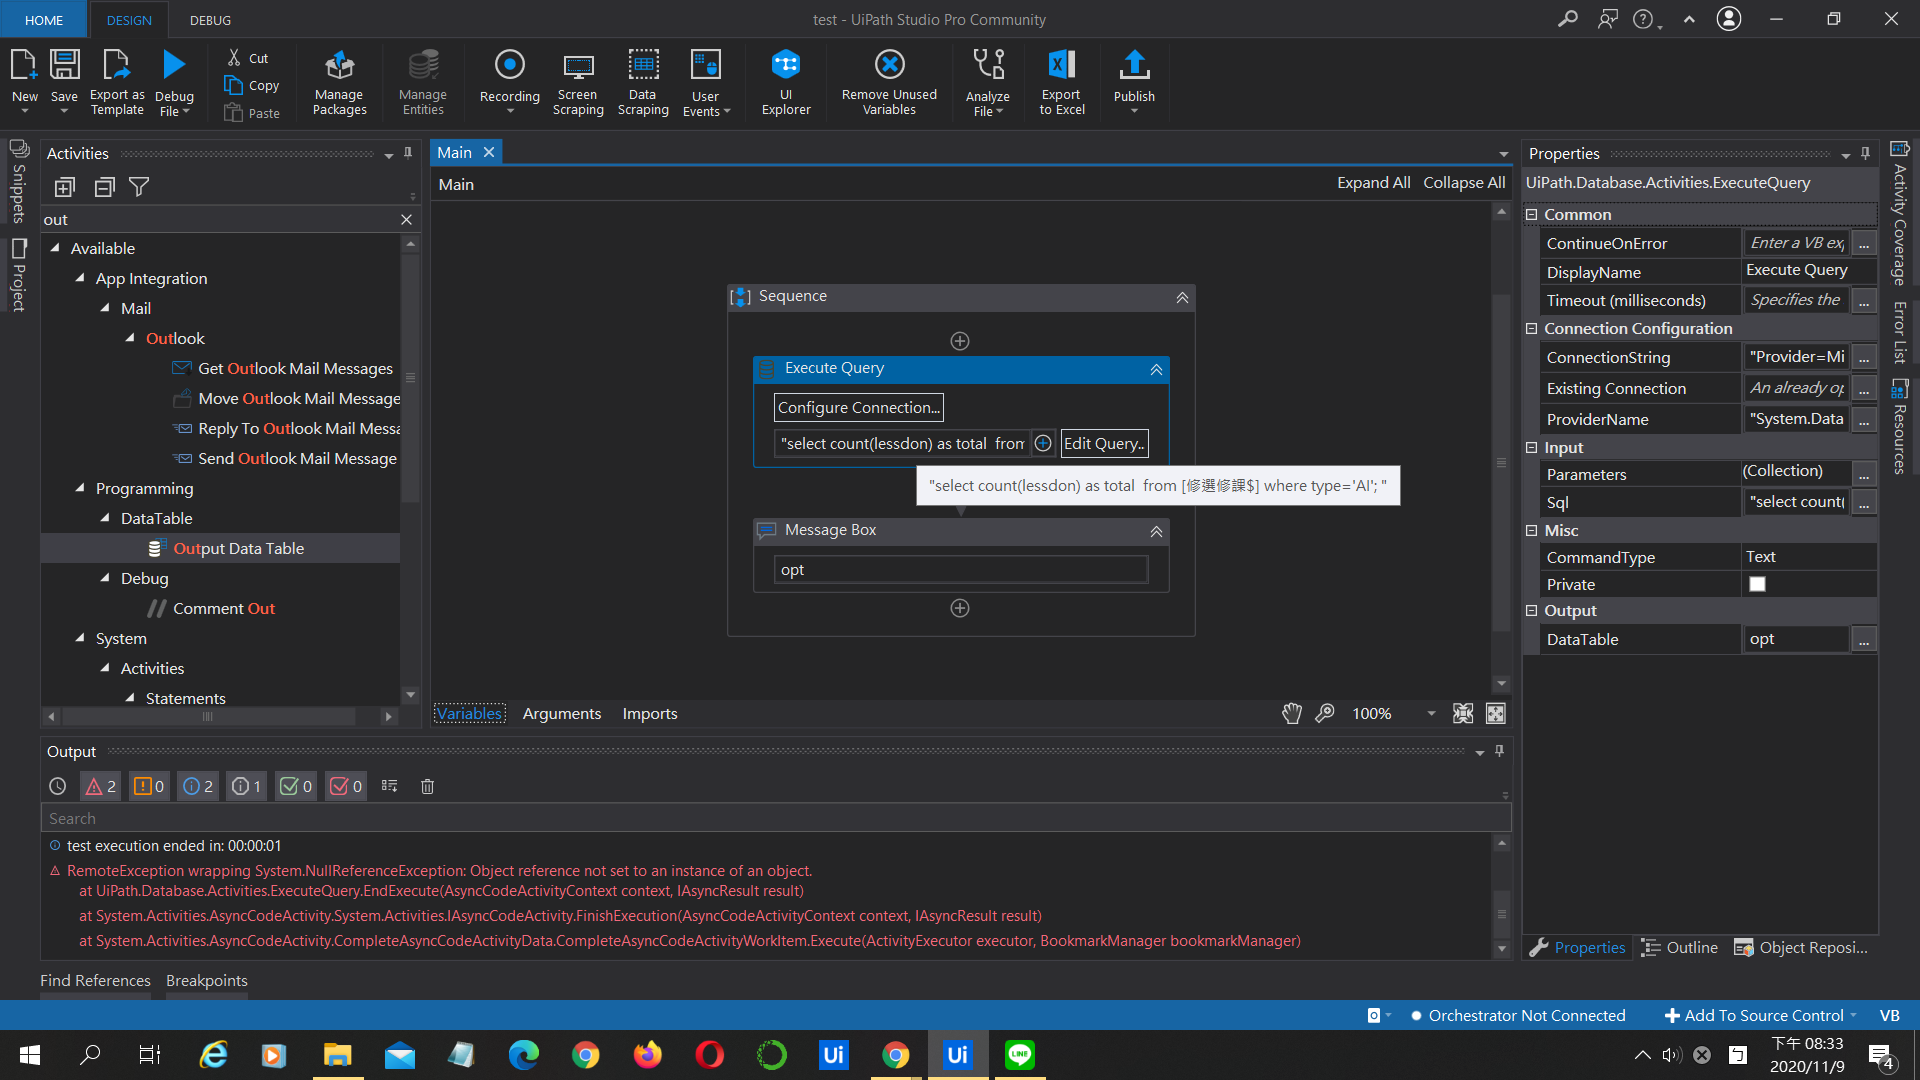Open the zoom level dropdown
Image resolution: width=1920 pixels, height=1080 pixels.
pos(1432,713)
